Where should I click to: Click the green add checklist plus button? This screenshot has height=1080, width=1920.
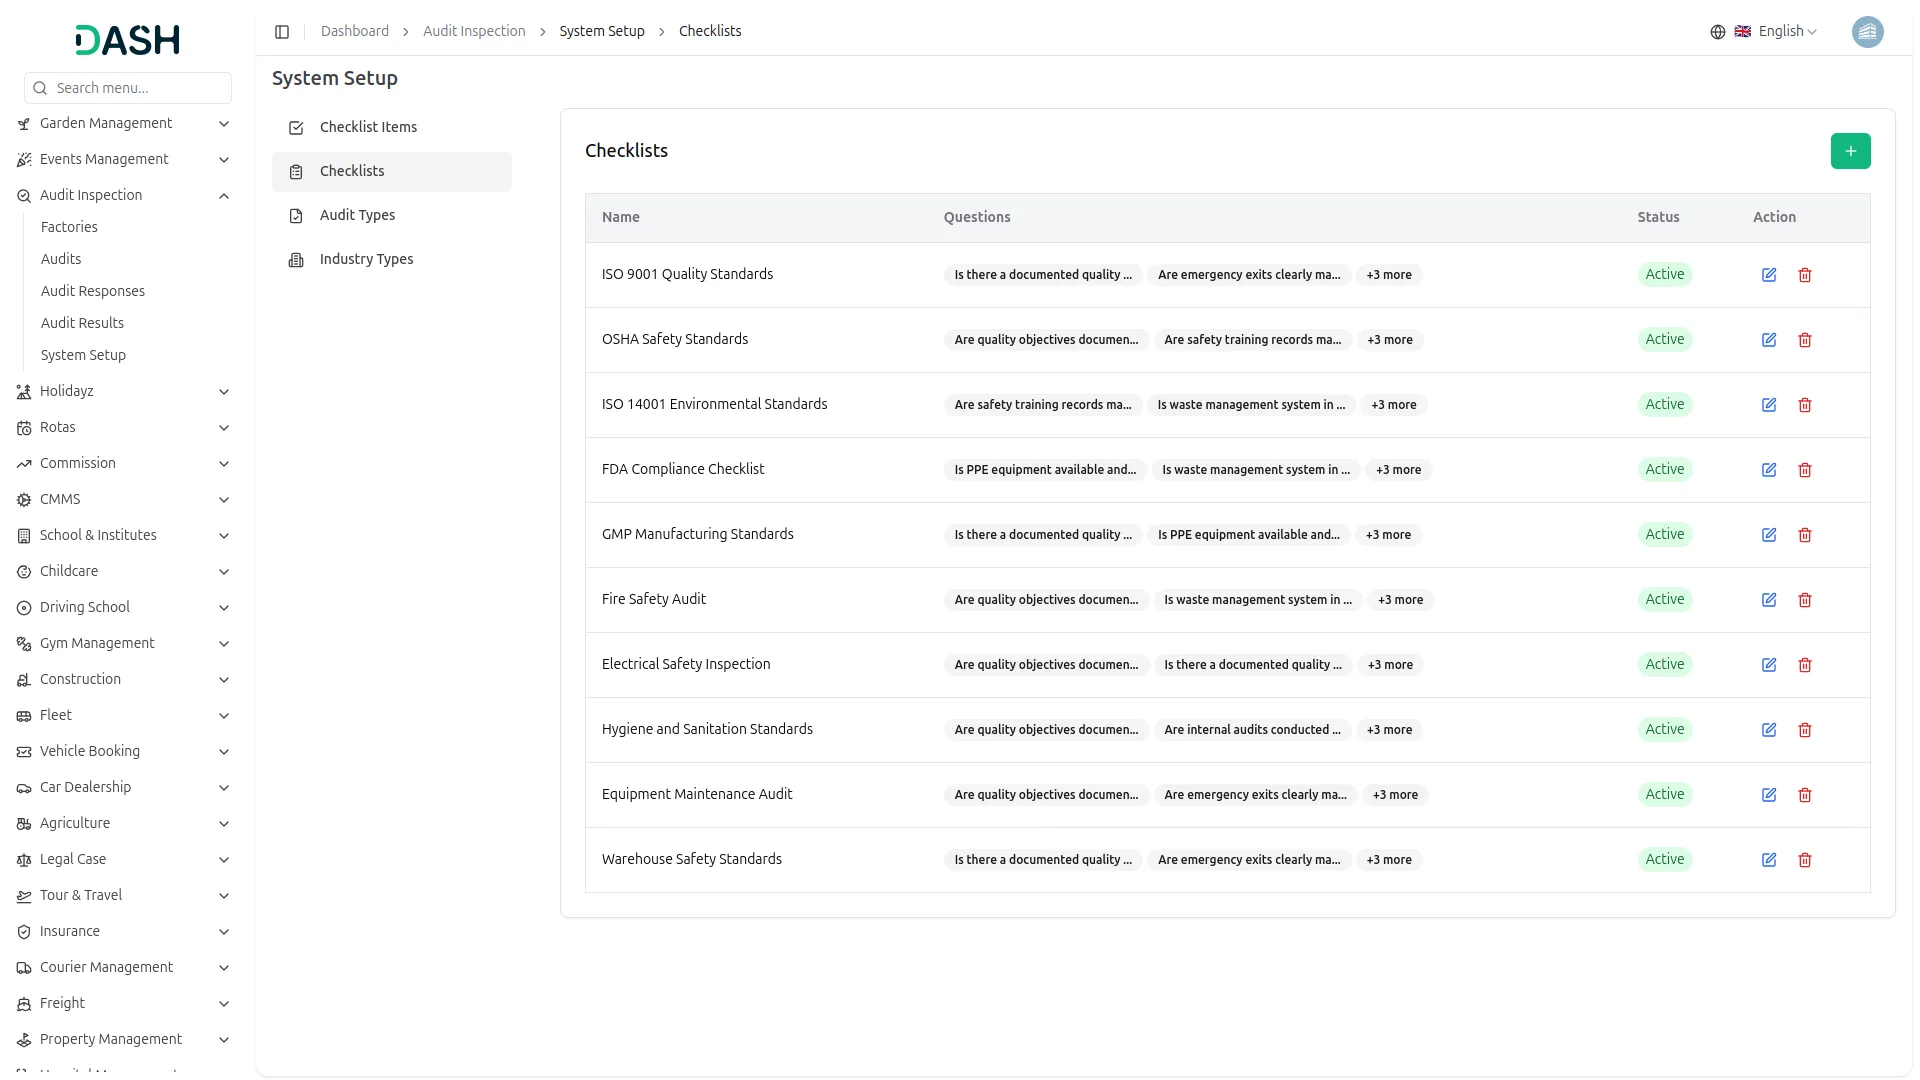(x=1850, y=151)
